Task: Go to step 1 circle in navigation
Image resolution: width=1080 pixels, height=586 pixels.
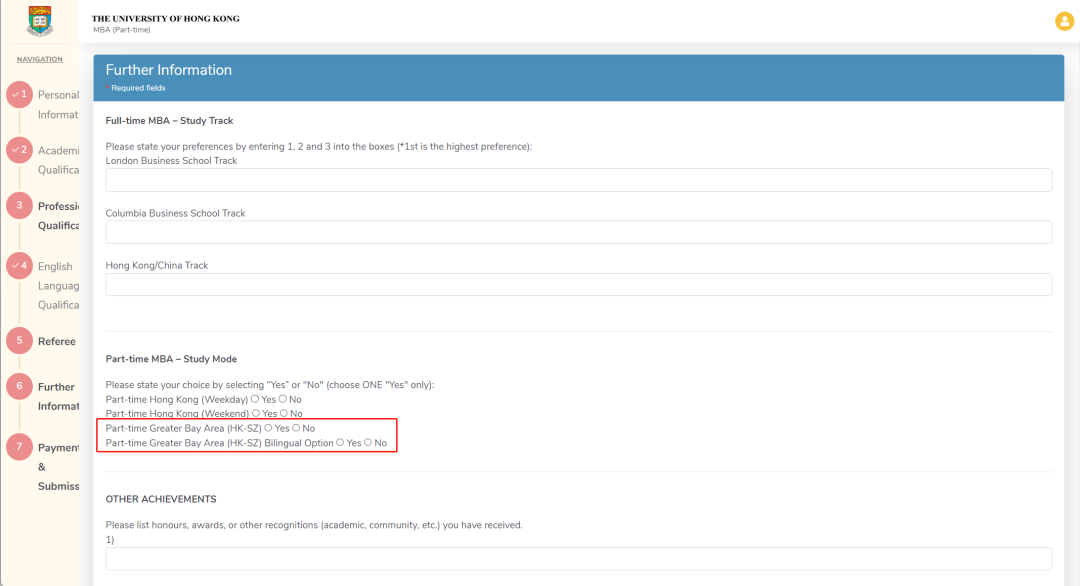Action: click(x=19, y=94)
